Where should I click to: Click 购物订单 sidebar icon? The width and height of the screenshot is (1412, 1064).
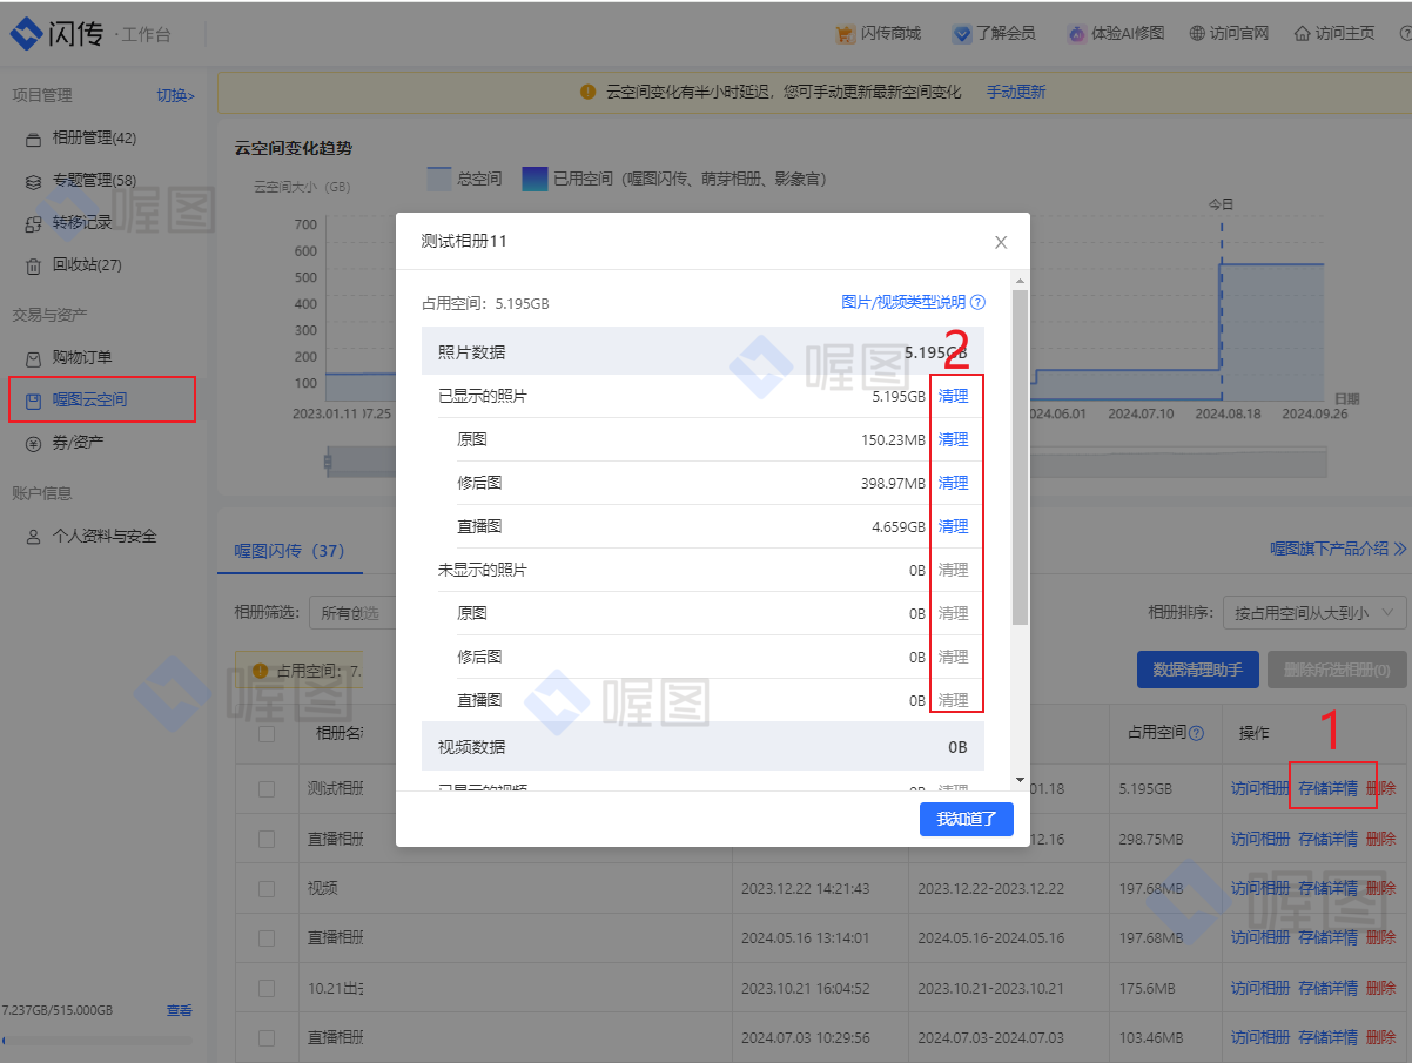(33, 358)
